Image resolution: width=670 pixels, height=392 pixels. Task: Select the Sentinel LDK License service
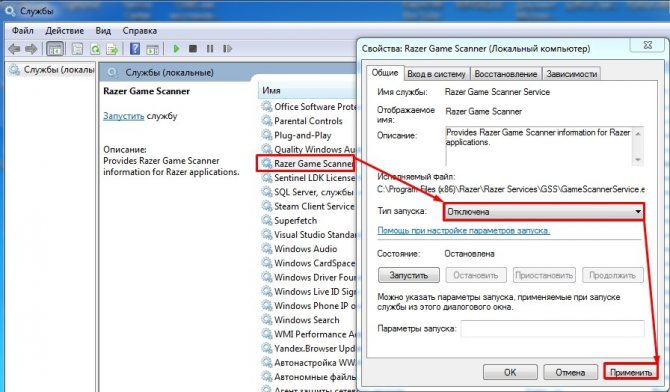pyautogui.click(x=309, y=178)
